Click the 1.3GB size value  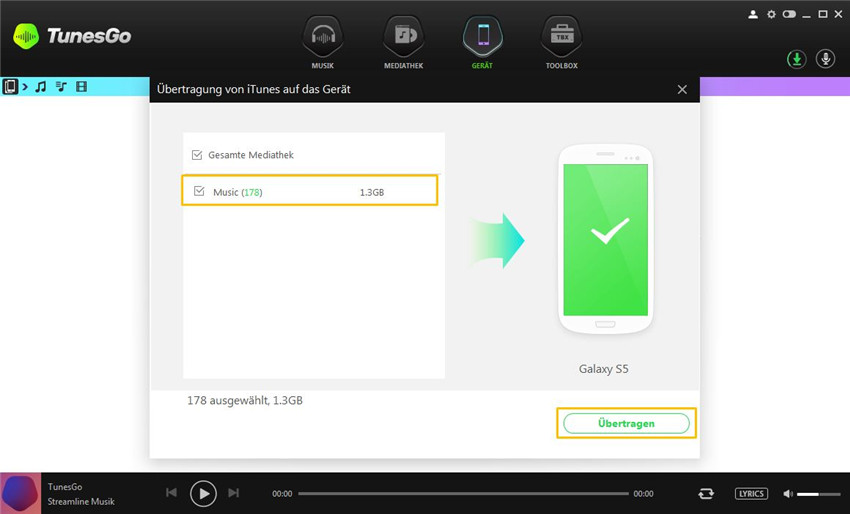[372, 192]
